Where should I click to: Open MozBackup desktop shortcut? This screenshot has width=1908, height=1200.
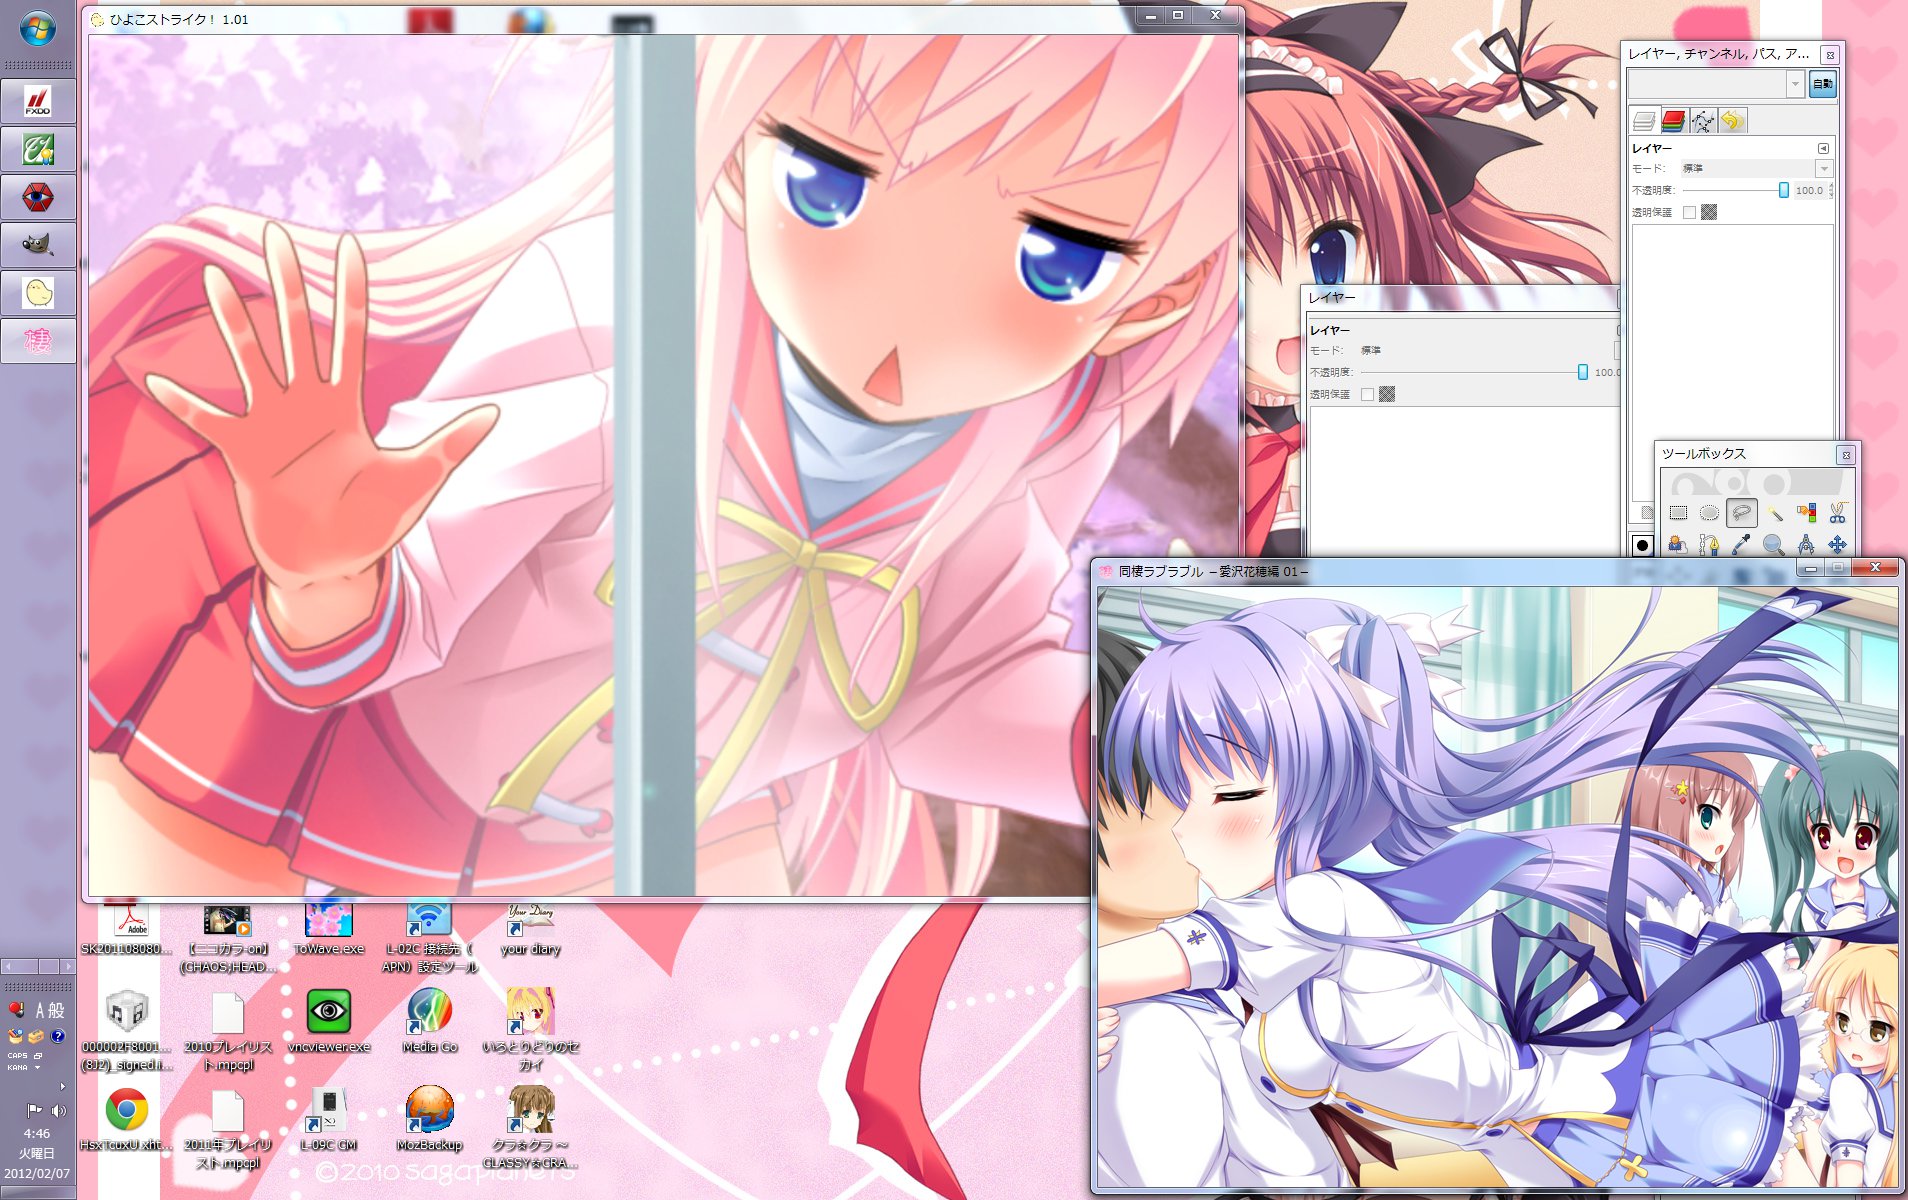tap(430, 1120)
